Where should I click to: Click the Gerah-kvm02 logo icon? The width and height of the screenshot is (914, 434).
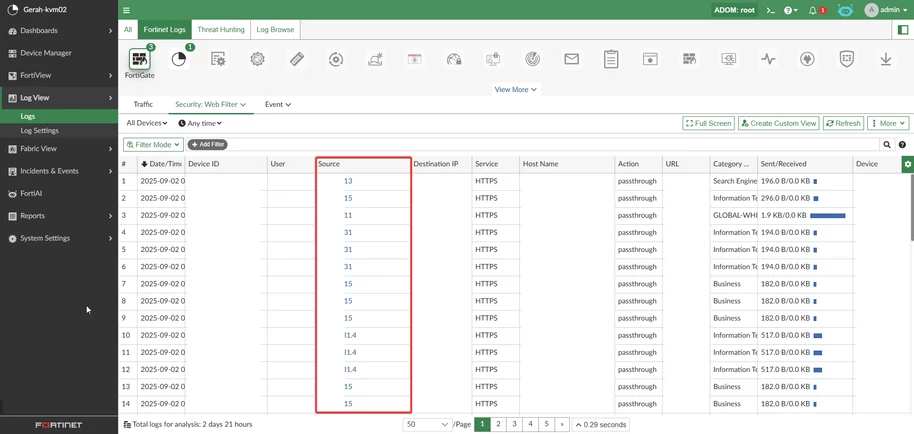12,9
